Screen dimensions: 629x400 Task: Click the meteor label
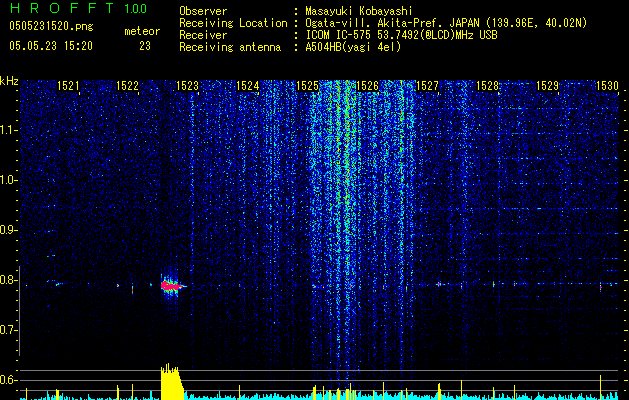coord(142,31)
